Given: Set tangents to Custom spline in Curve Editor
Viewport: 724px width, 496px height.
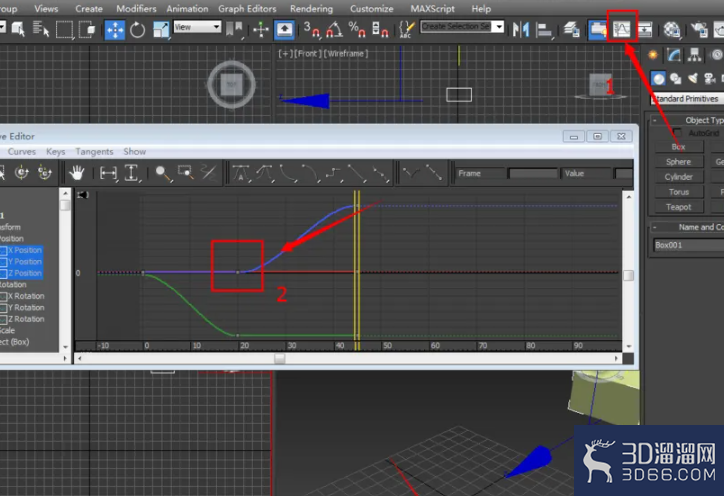Looking at the screenshot, I should (x=264, y=173).
